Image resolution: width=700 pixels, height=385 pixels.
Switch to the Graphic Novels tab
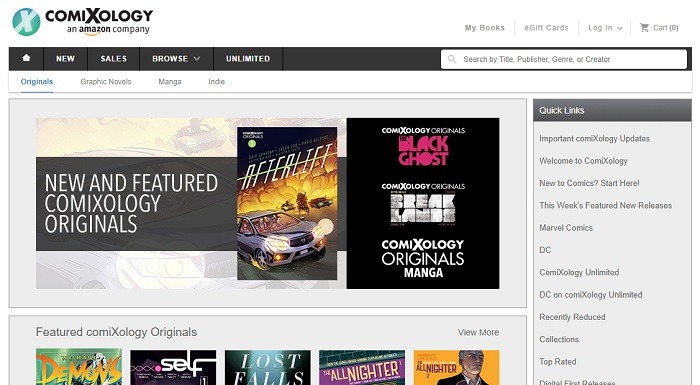click(x=106, y=82)
